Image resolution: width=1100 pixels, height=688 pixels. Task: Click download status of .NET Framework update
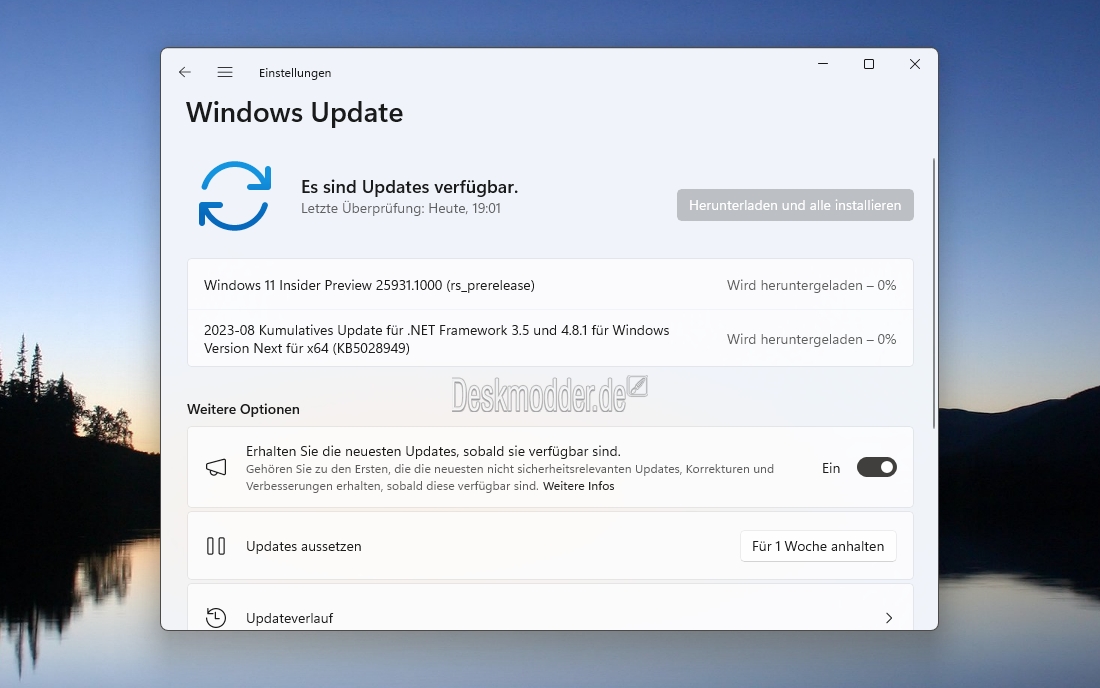point(811,339)
